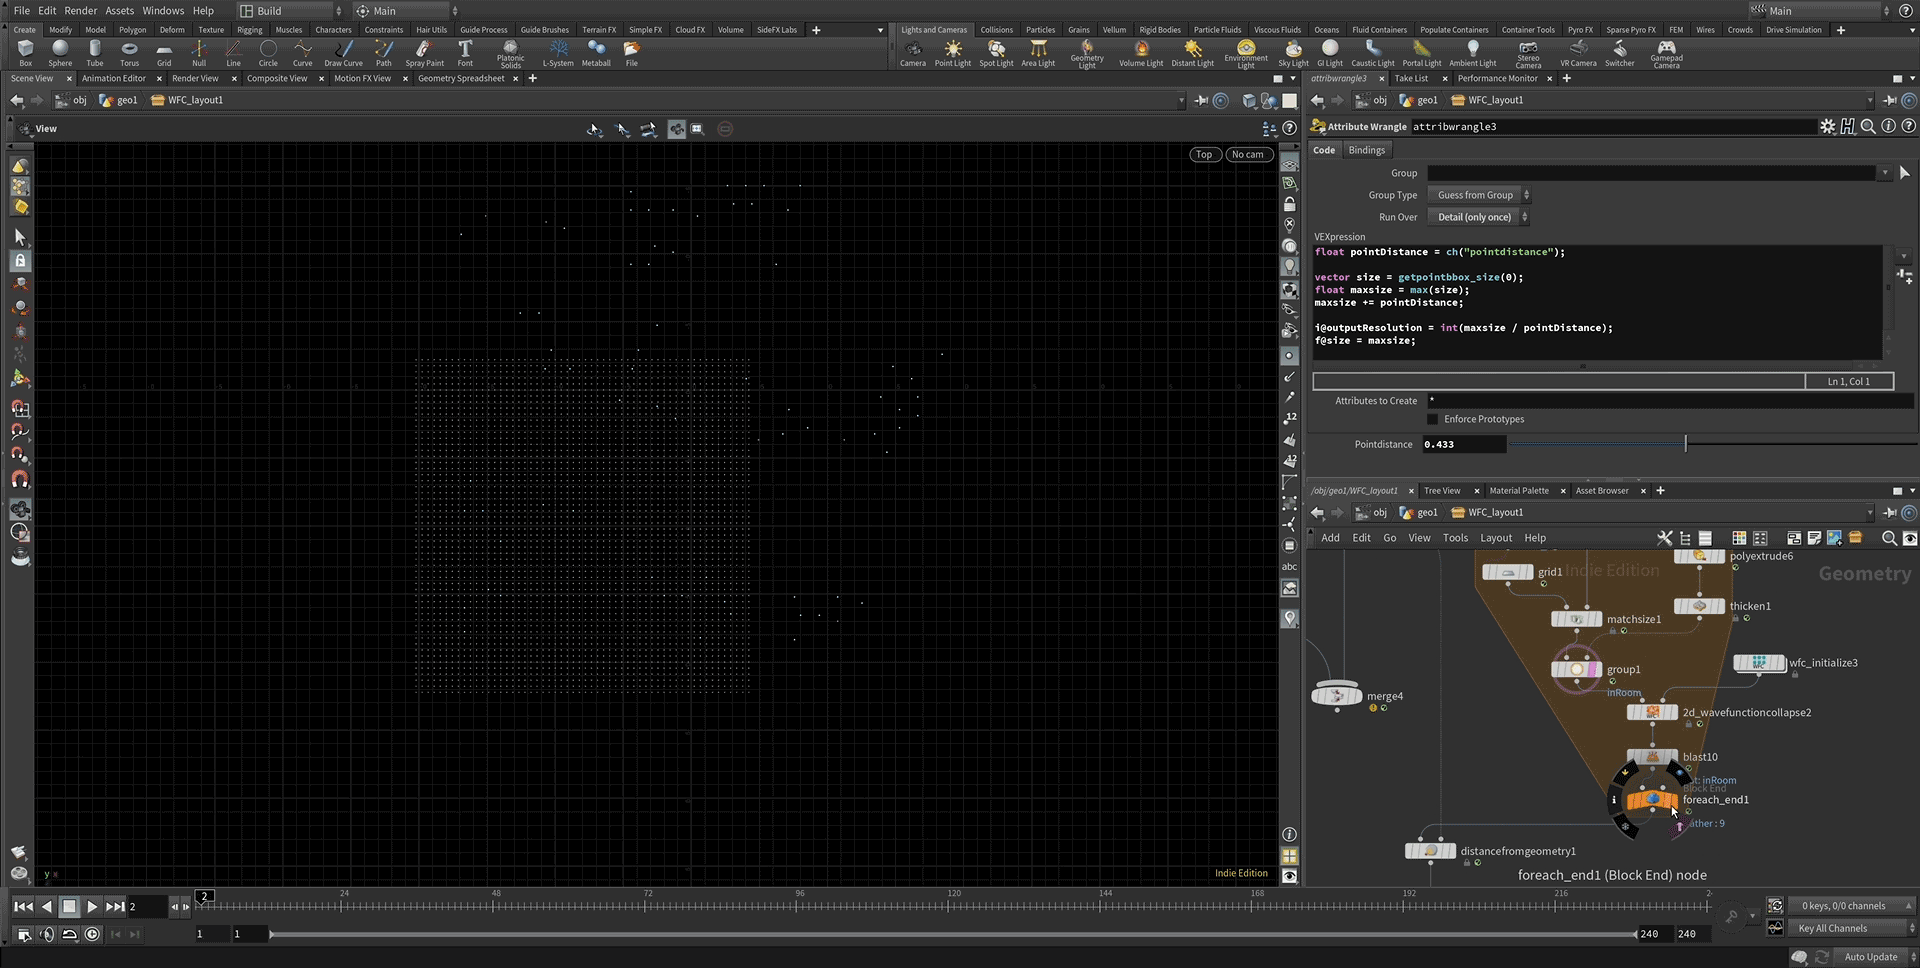1920x968 pixels.
Task: Open the Key All Channels dropdown
Action: coord(1852,928)
